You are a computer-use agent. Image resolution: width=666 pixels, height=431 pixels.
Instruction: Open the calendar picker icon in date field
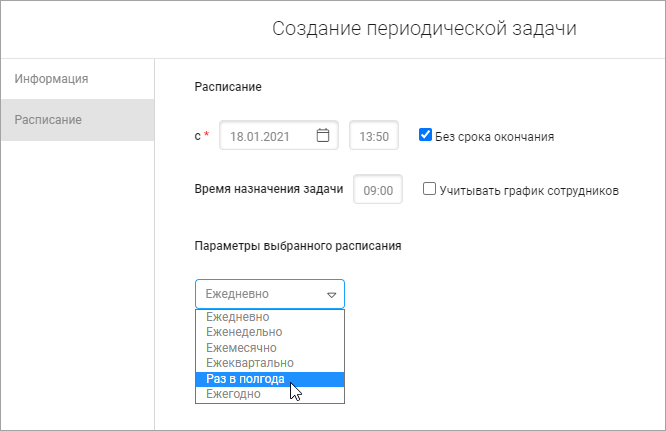(323, 136)
